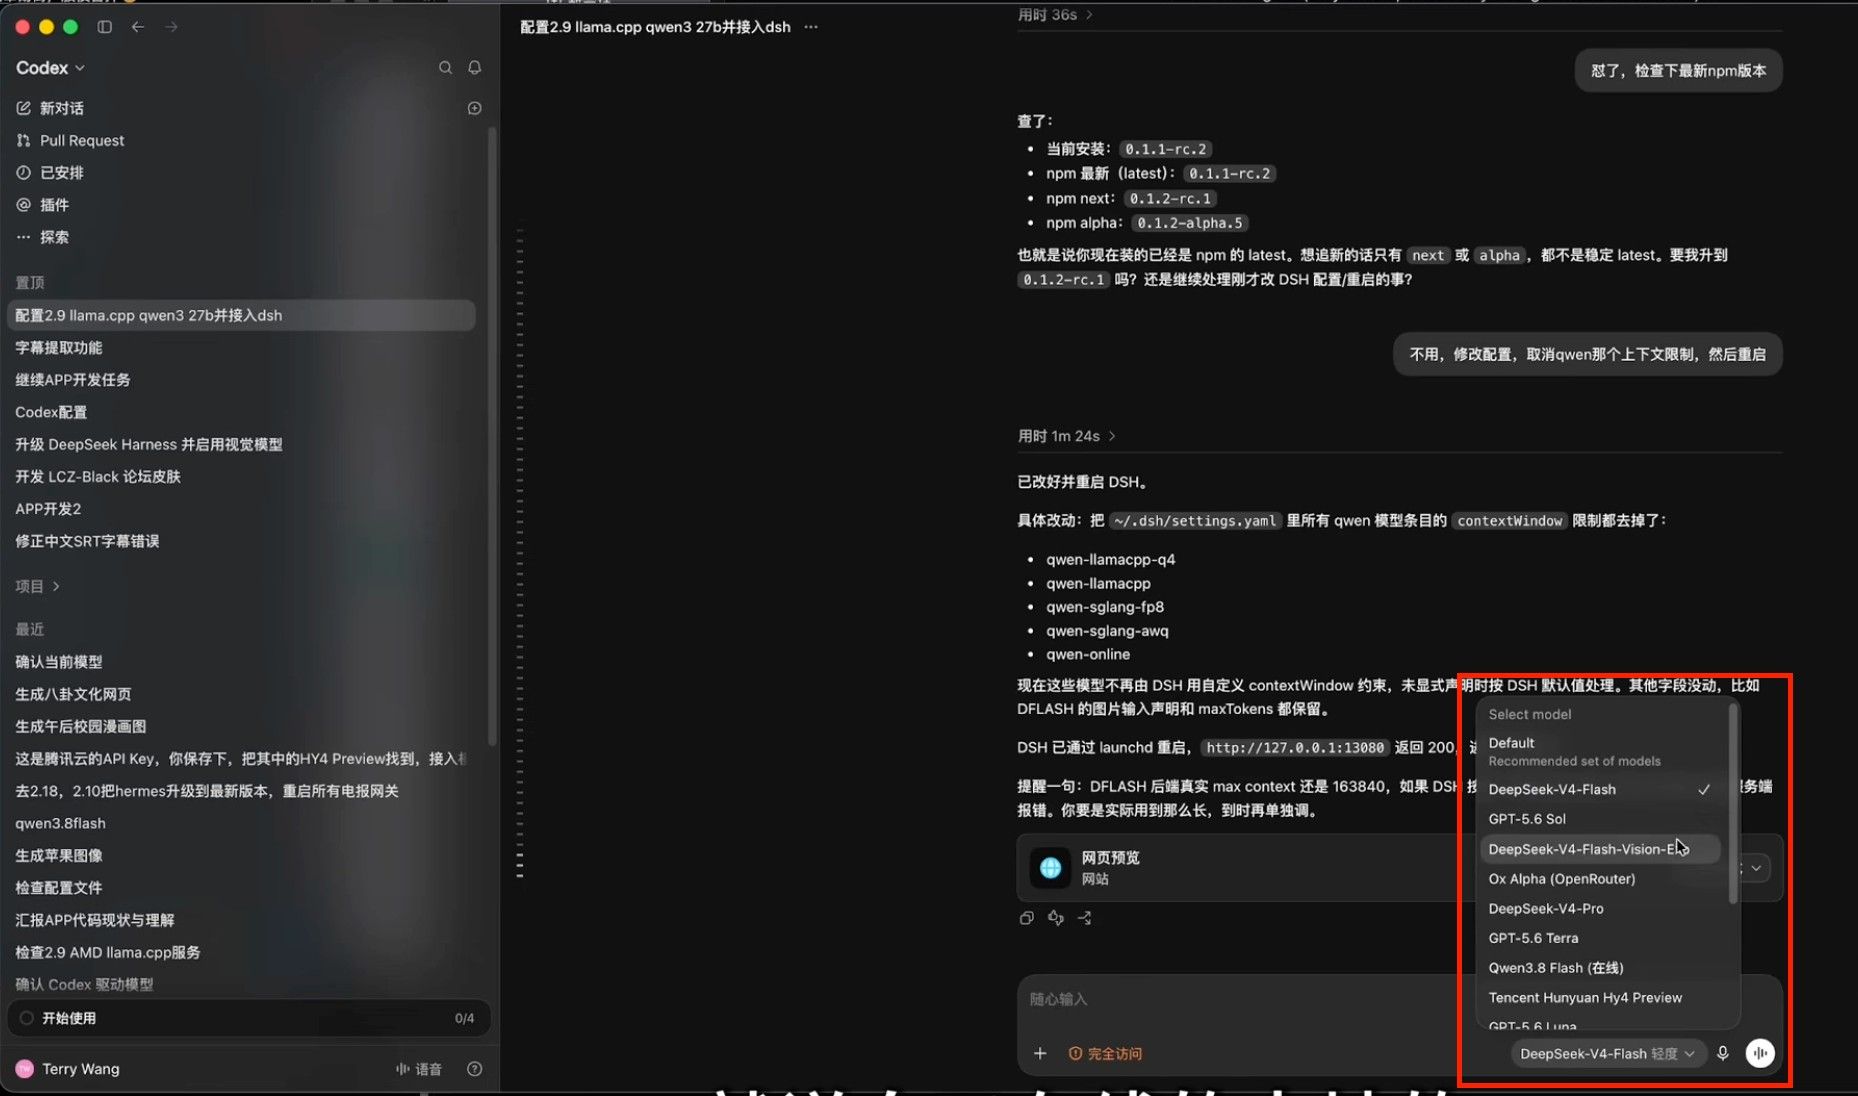The height and width of the screenshot is (1096, 1858).
Task: Start dictation with the microphone icon
Action: pyautogui.click(x=1723, y=1053)
